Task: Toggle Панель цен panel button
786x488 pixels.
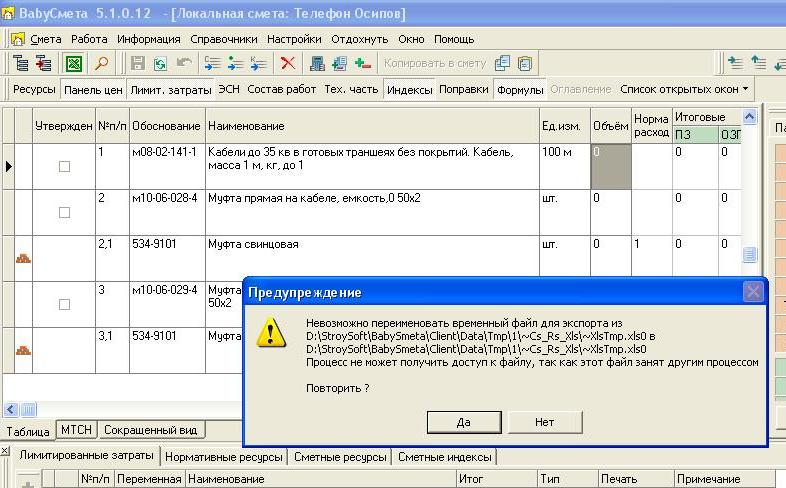Action: coord(93,90)
